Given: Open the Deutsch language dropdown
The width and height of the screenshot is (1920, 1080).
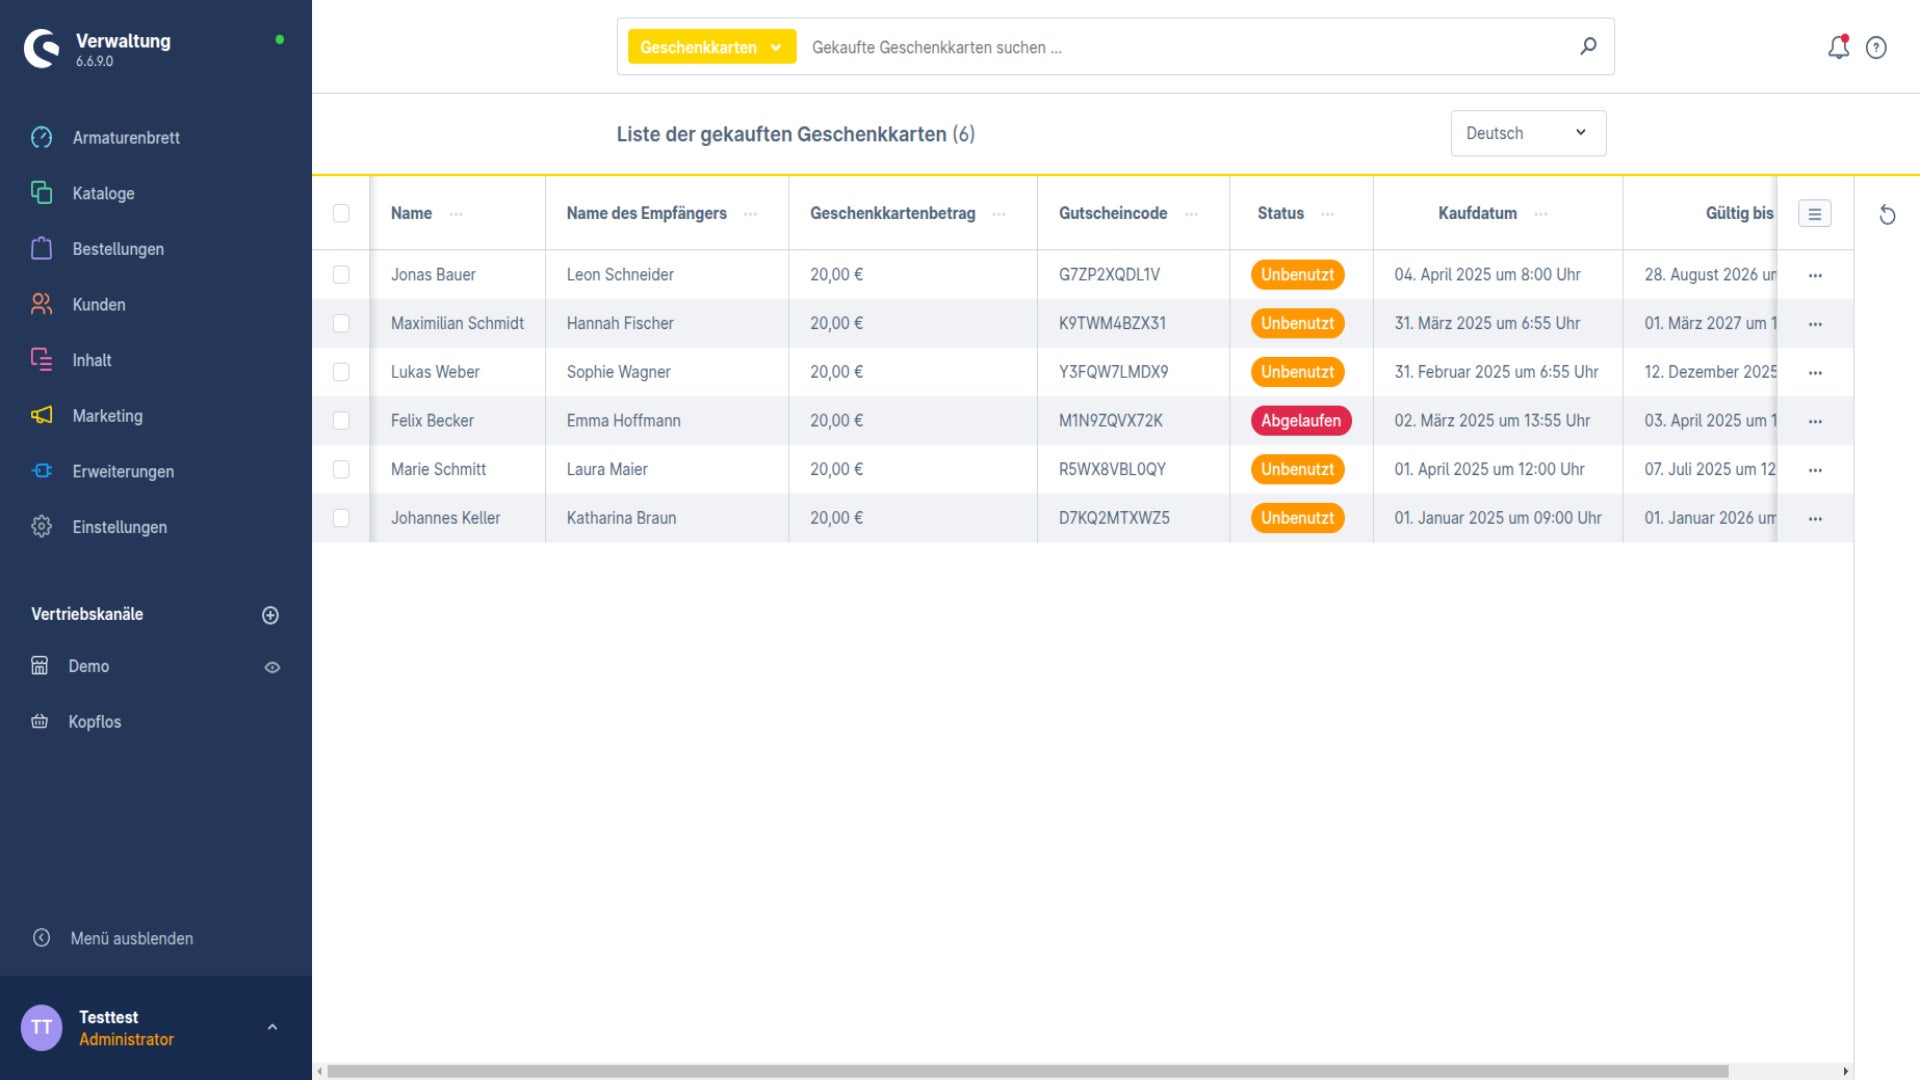Looking at the screenshot, I should click(1528, 133).
